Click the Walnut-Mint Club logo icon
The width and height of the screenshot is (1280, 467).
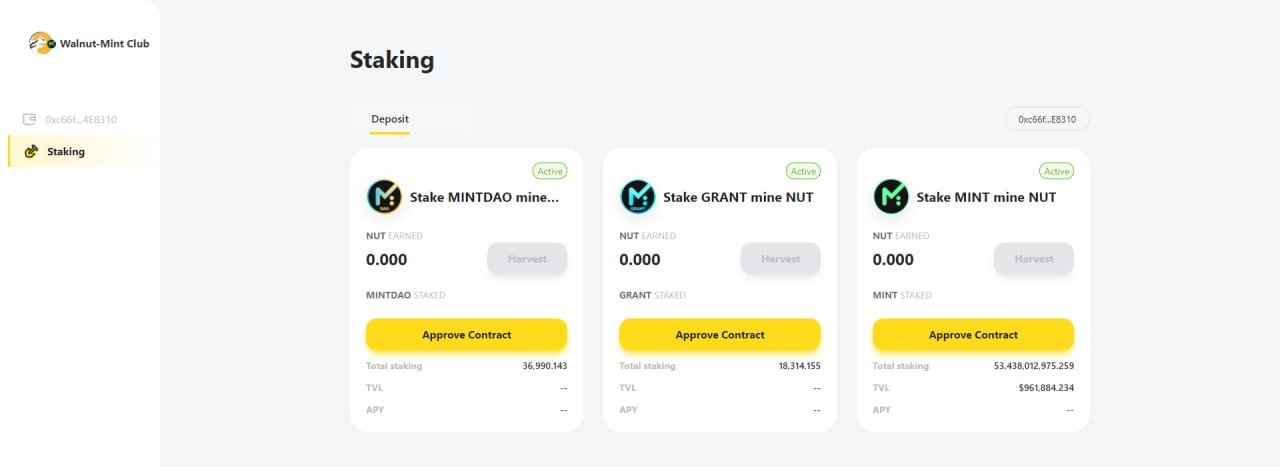point(41,43)
